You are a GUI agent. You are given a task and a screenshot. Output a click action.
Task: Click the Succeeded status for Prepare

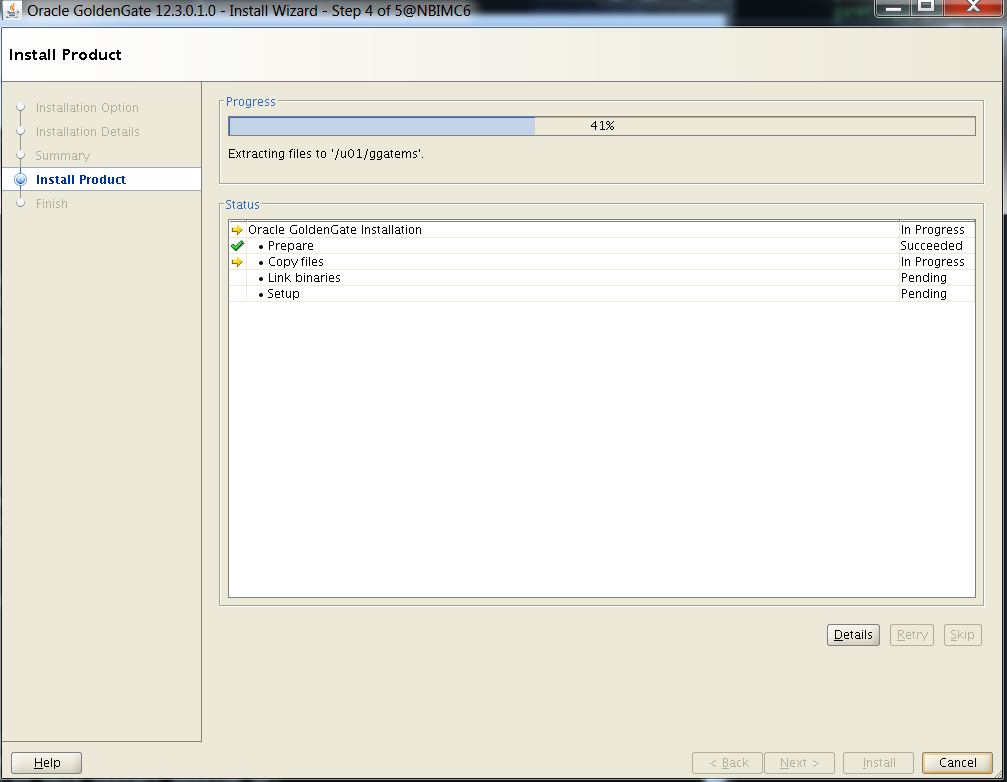point(930,246)
